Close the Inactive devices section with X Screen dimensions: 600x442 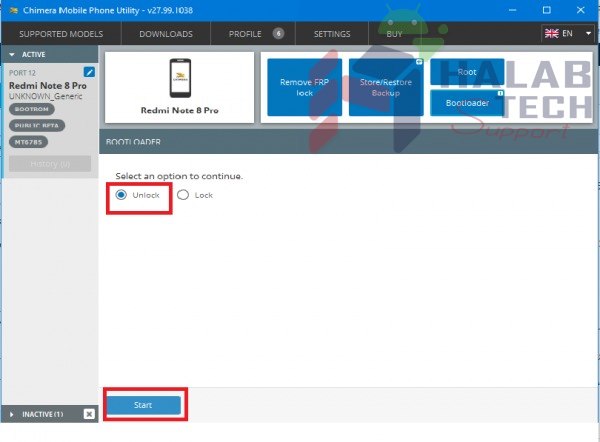(89, 414)
